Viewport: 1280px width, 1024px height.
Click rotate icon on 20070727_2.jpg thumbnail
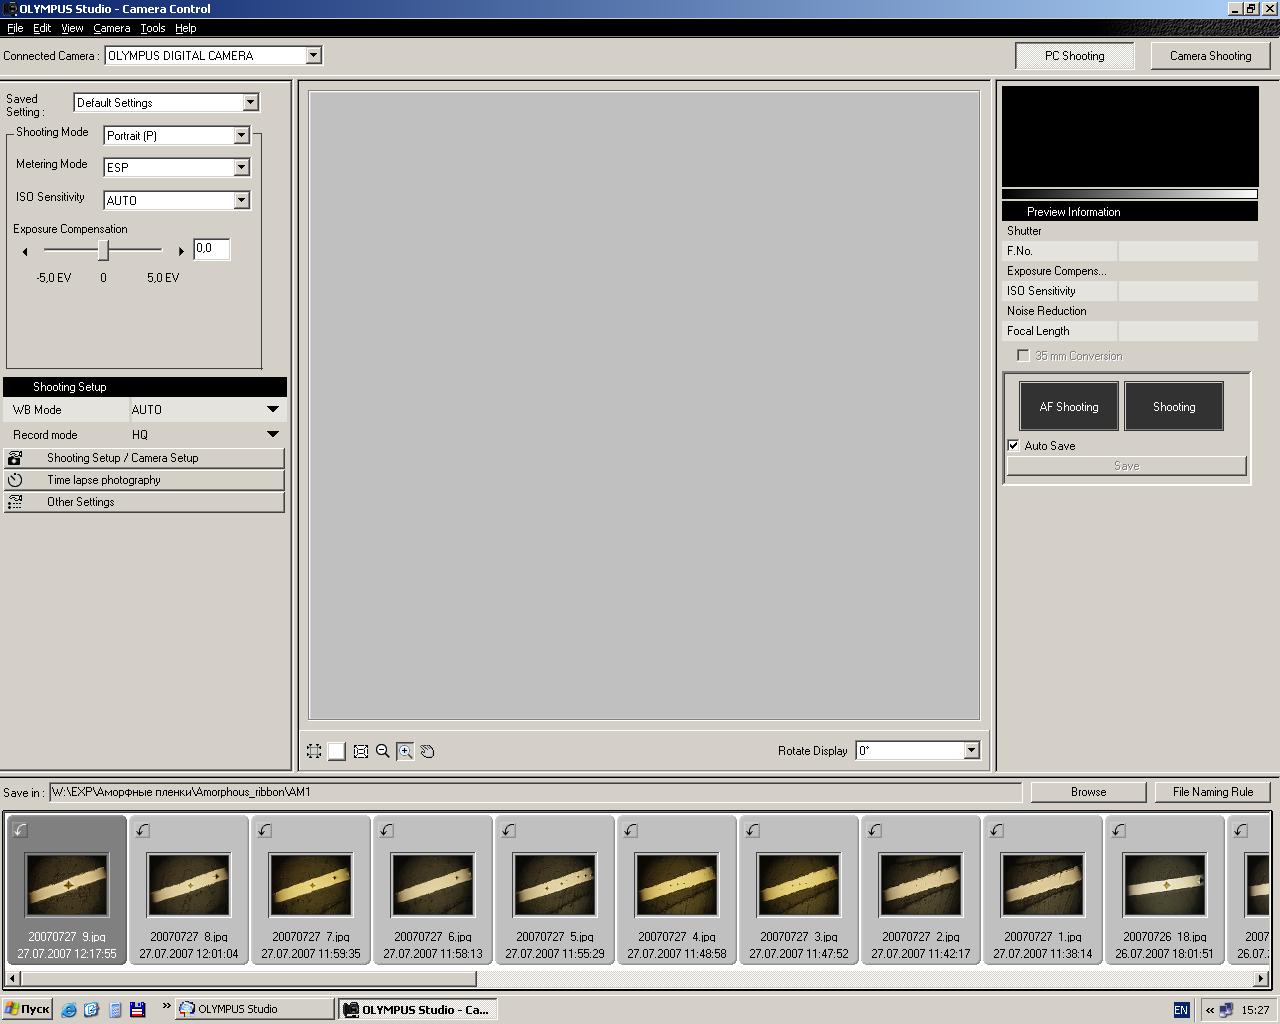click(x=874, y=830)
